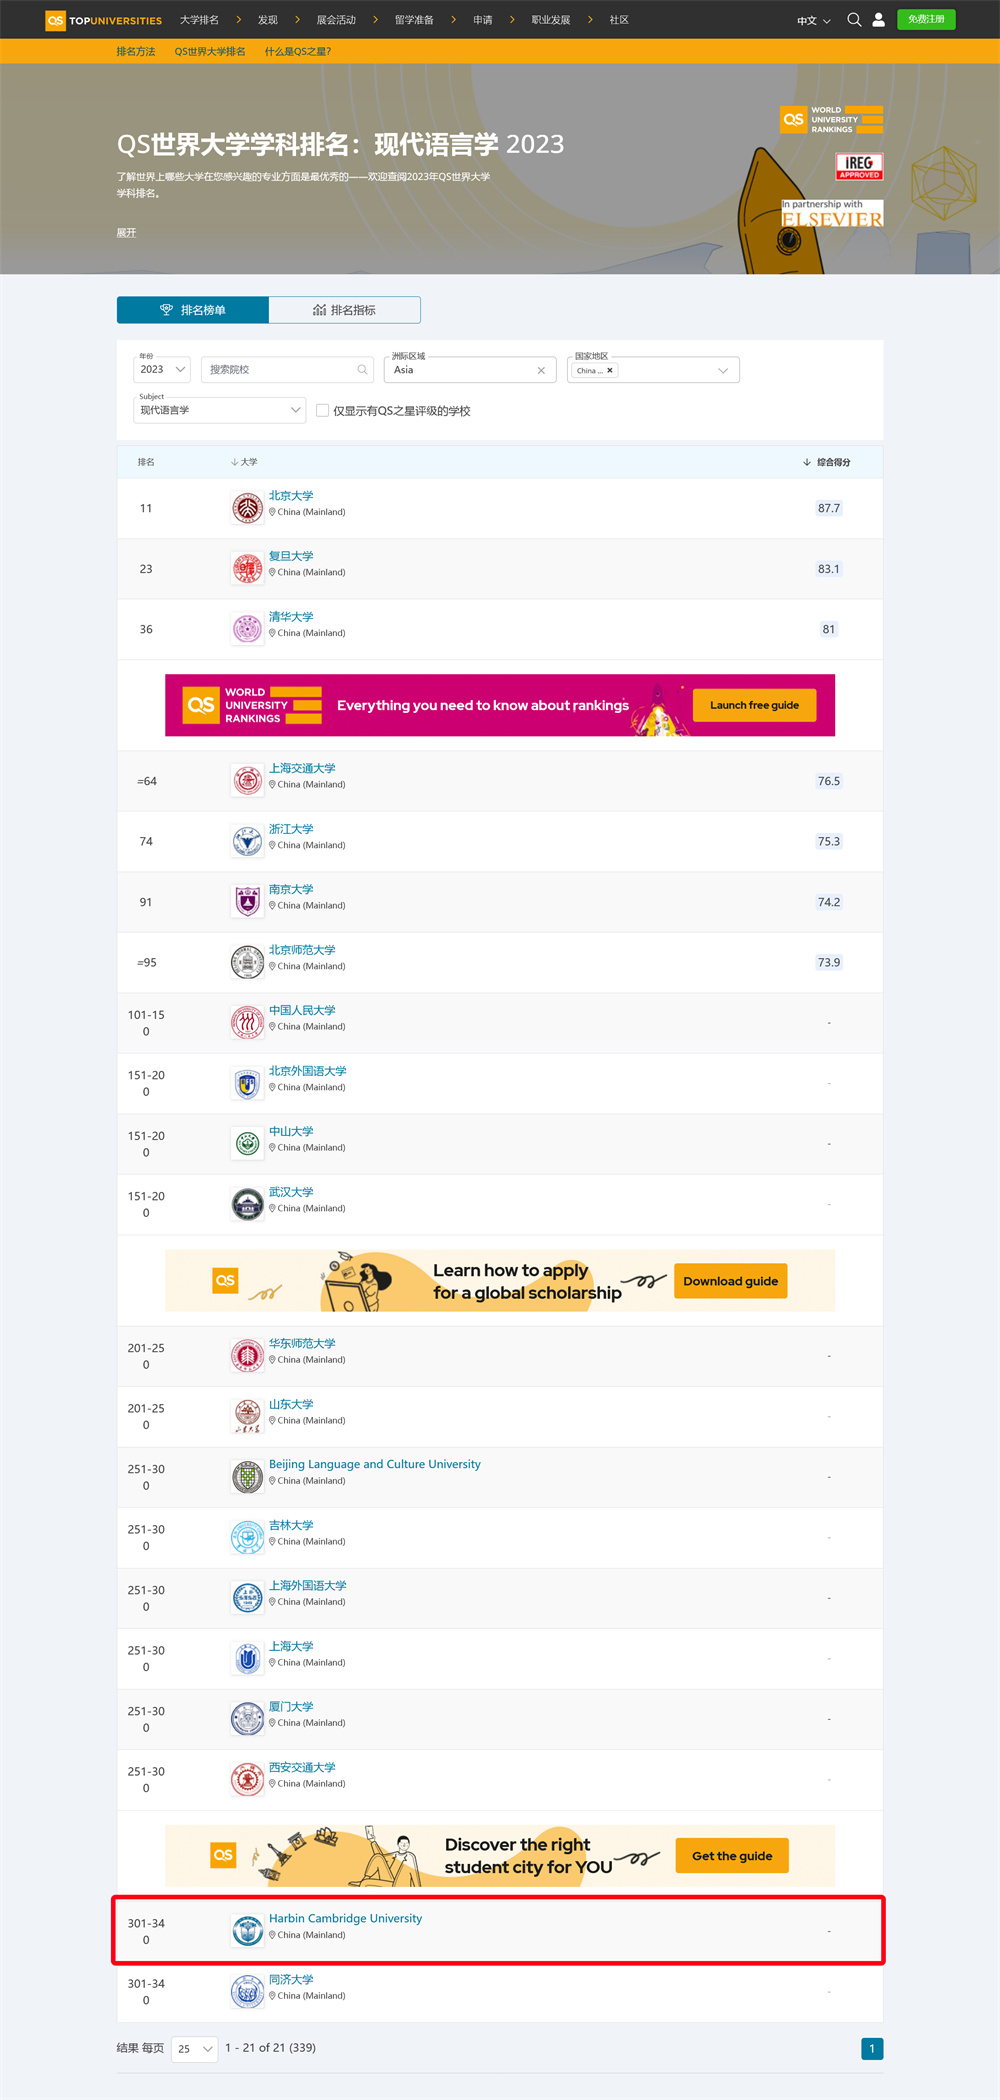Remove the China country tag
Image resolution: width=1000 pixels, height=2100 pixels.
(610, 370)
